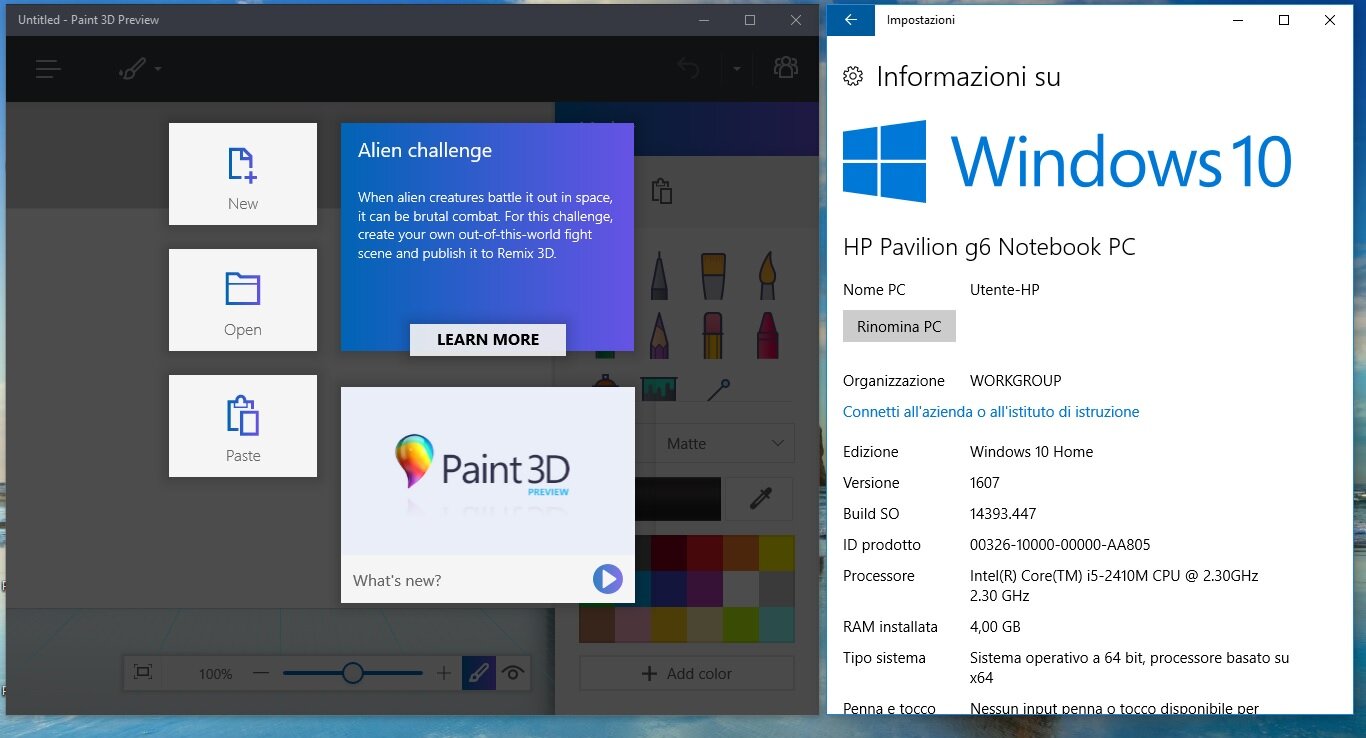
Task: Select the Eraser tool
Action: pos(712,335)
